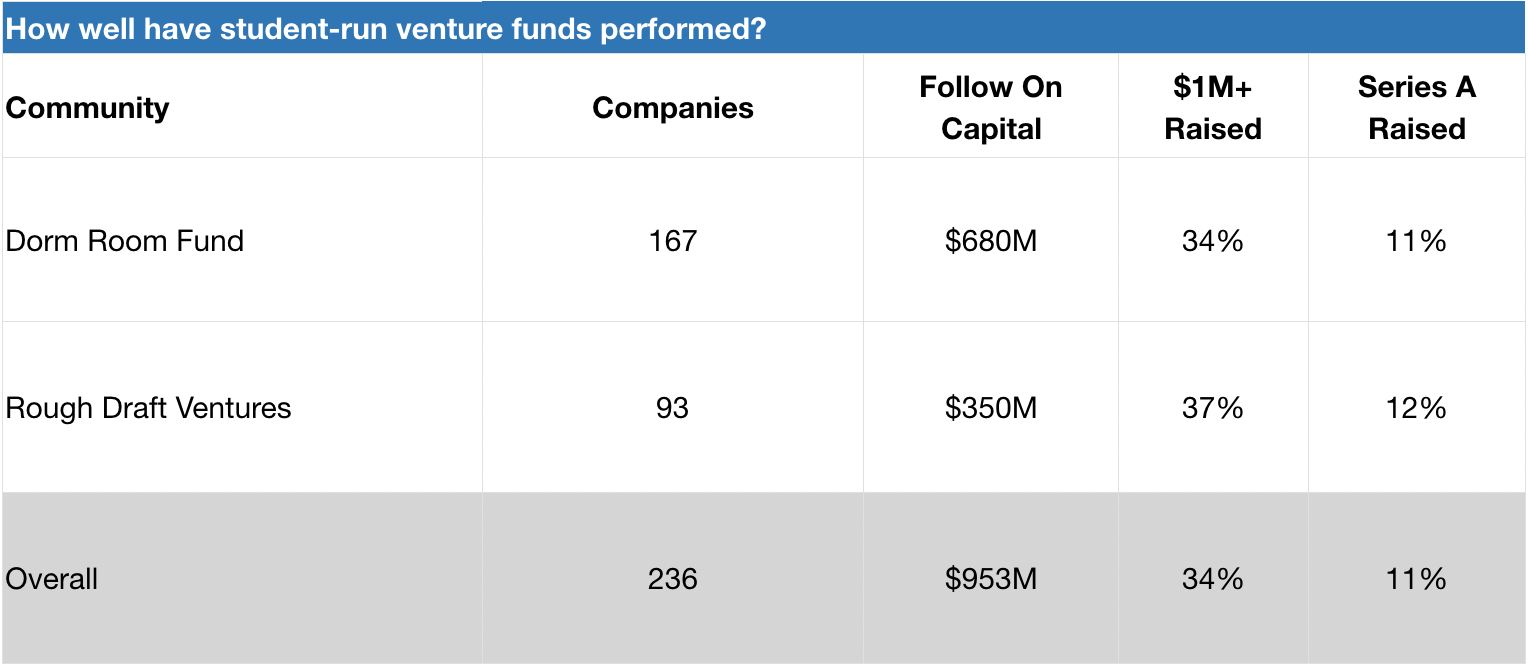Select Dorm Room Fund's 34% cell
The height and width of the screenshot is (672, 1528).
coord(1212,241)
